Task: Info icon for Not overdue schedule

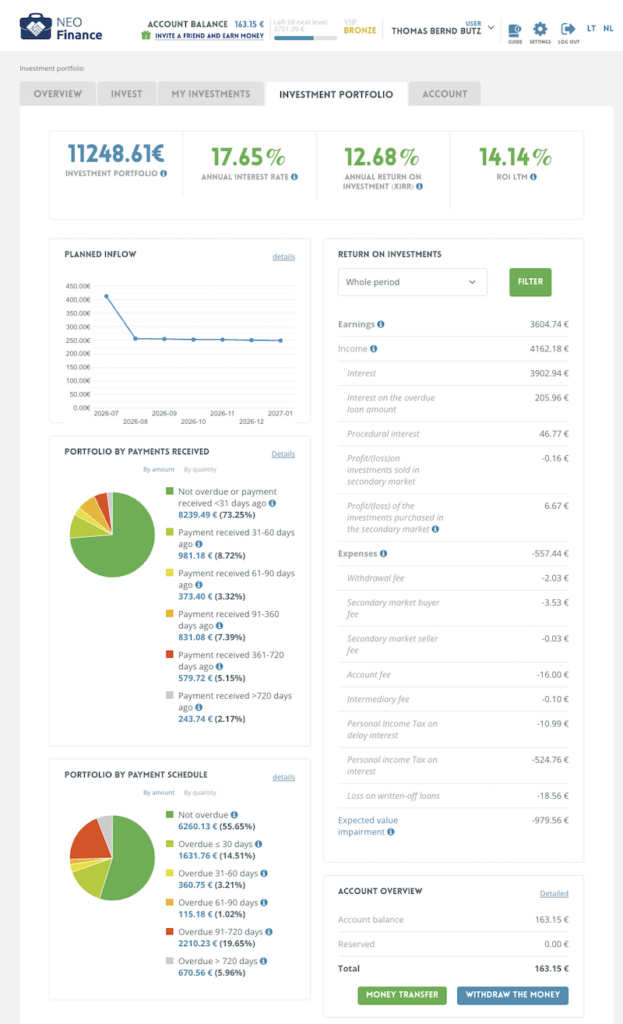Action: click(x=234, y=815)
